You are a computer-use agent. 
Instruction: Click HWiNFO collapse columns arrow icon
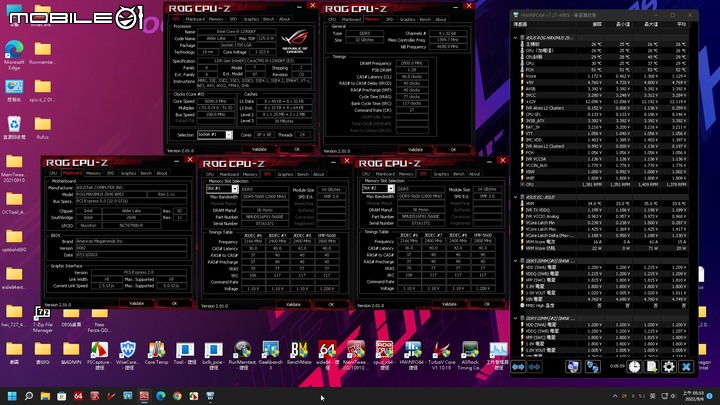click(534, 367)
